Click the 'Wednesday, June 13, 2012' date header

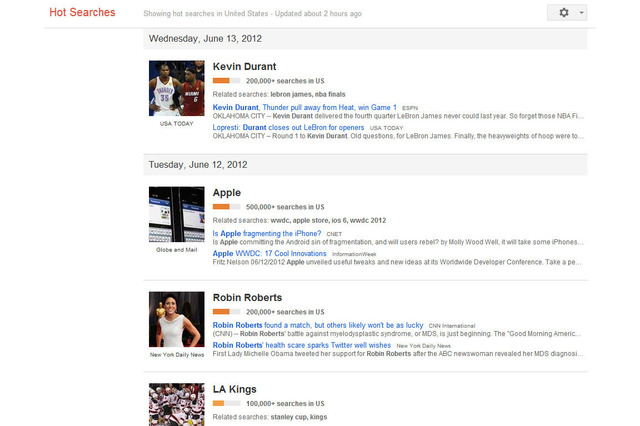[x=205, y=39]
